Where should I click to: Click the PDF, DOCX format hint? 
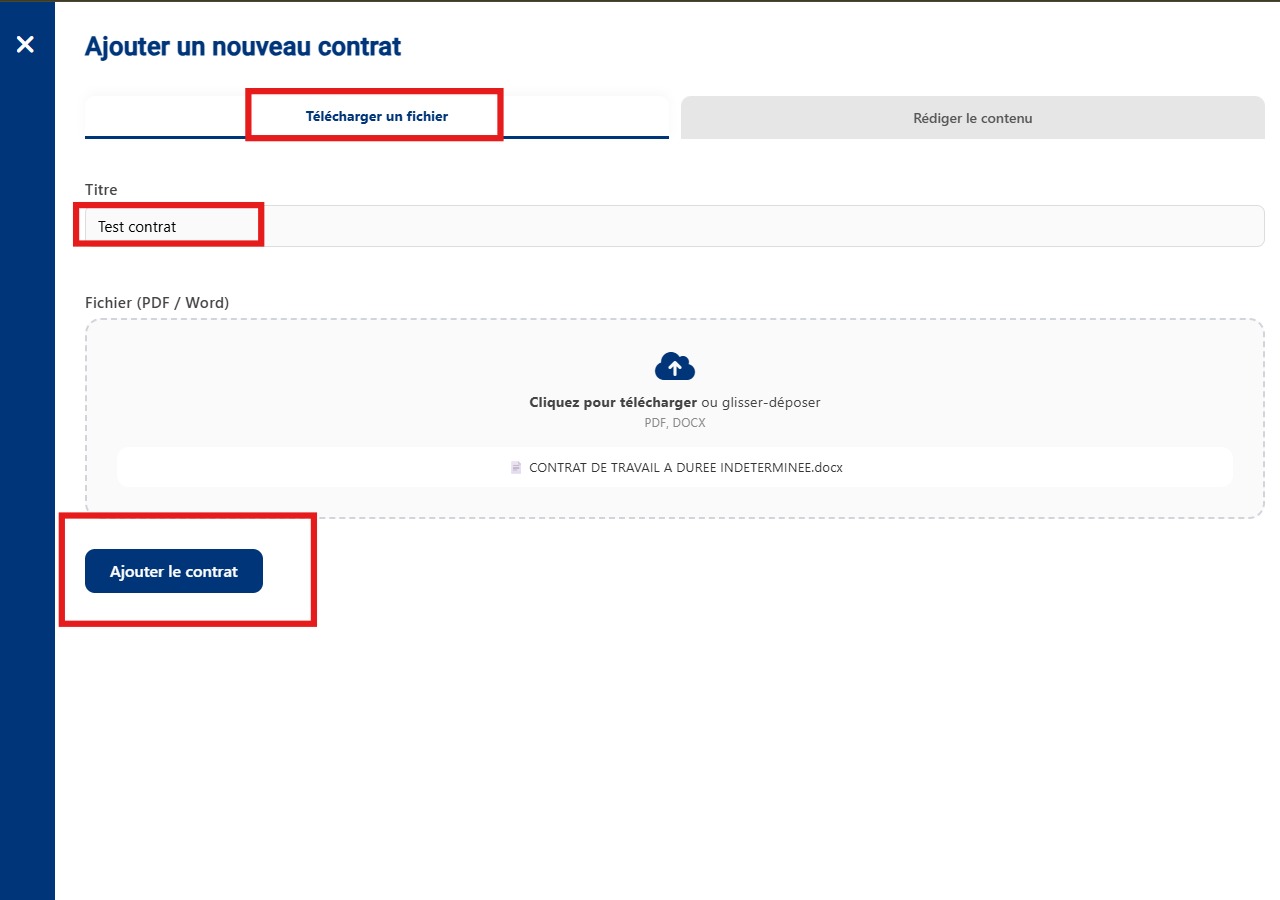pos(675,423)
